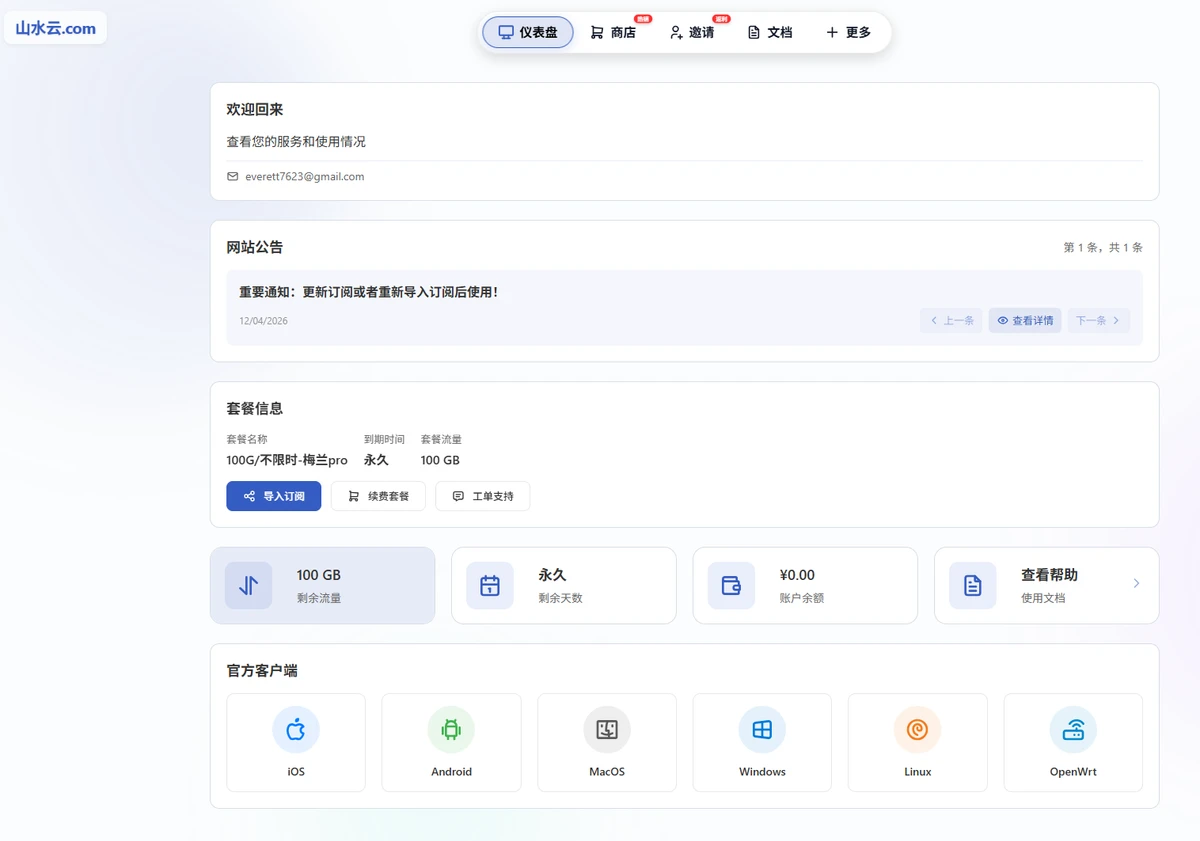1200x841 pixels.
Task: Click the wallet icon in 账户余额 card
Action: (731, 585)
